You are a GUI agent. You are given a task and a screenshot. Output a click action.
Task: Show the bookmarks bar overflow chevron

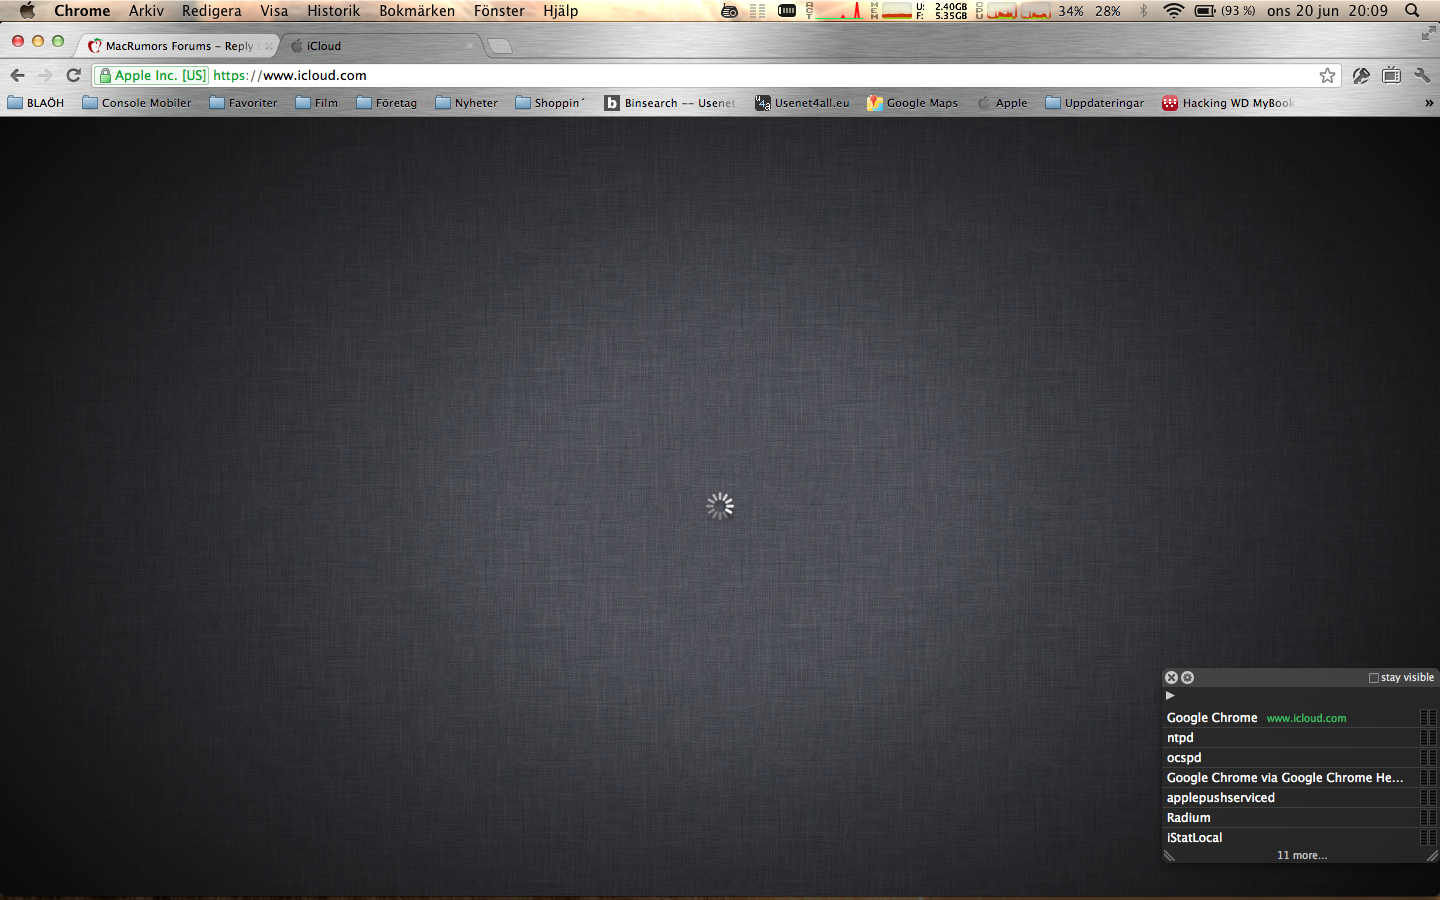[1429, 103]
